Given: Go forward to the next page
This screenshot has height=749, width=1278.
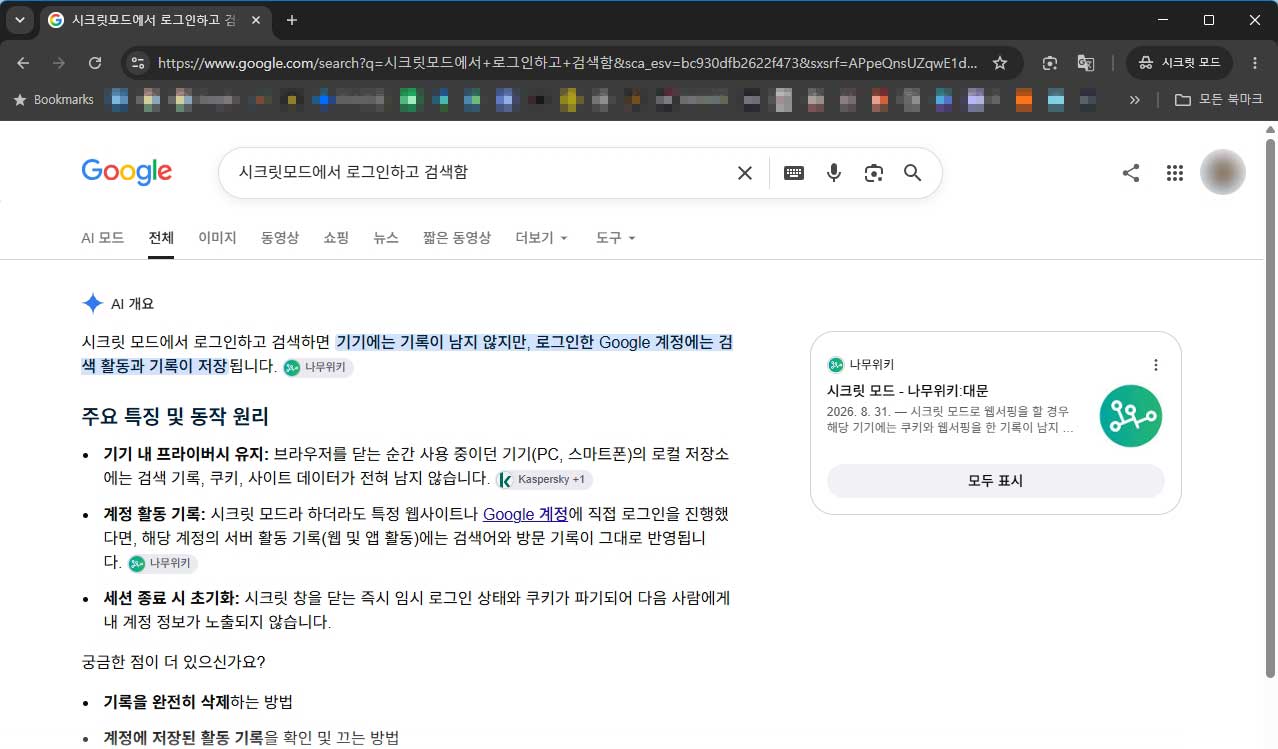Looking at the screenshot, I should pos(59,63).
